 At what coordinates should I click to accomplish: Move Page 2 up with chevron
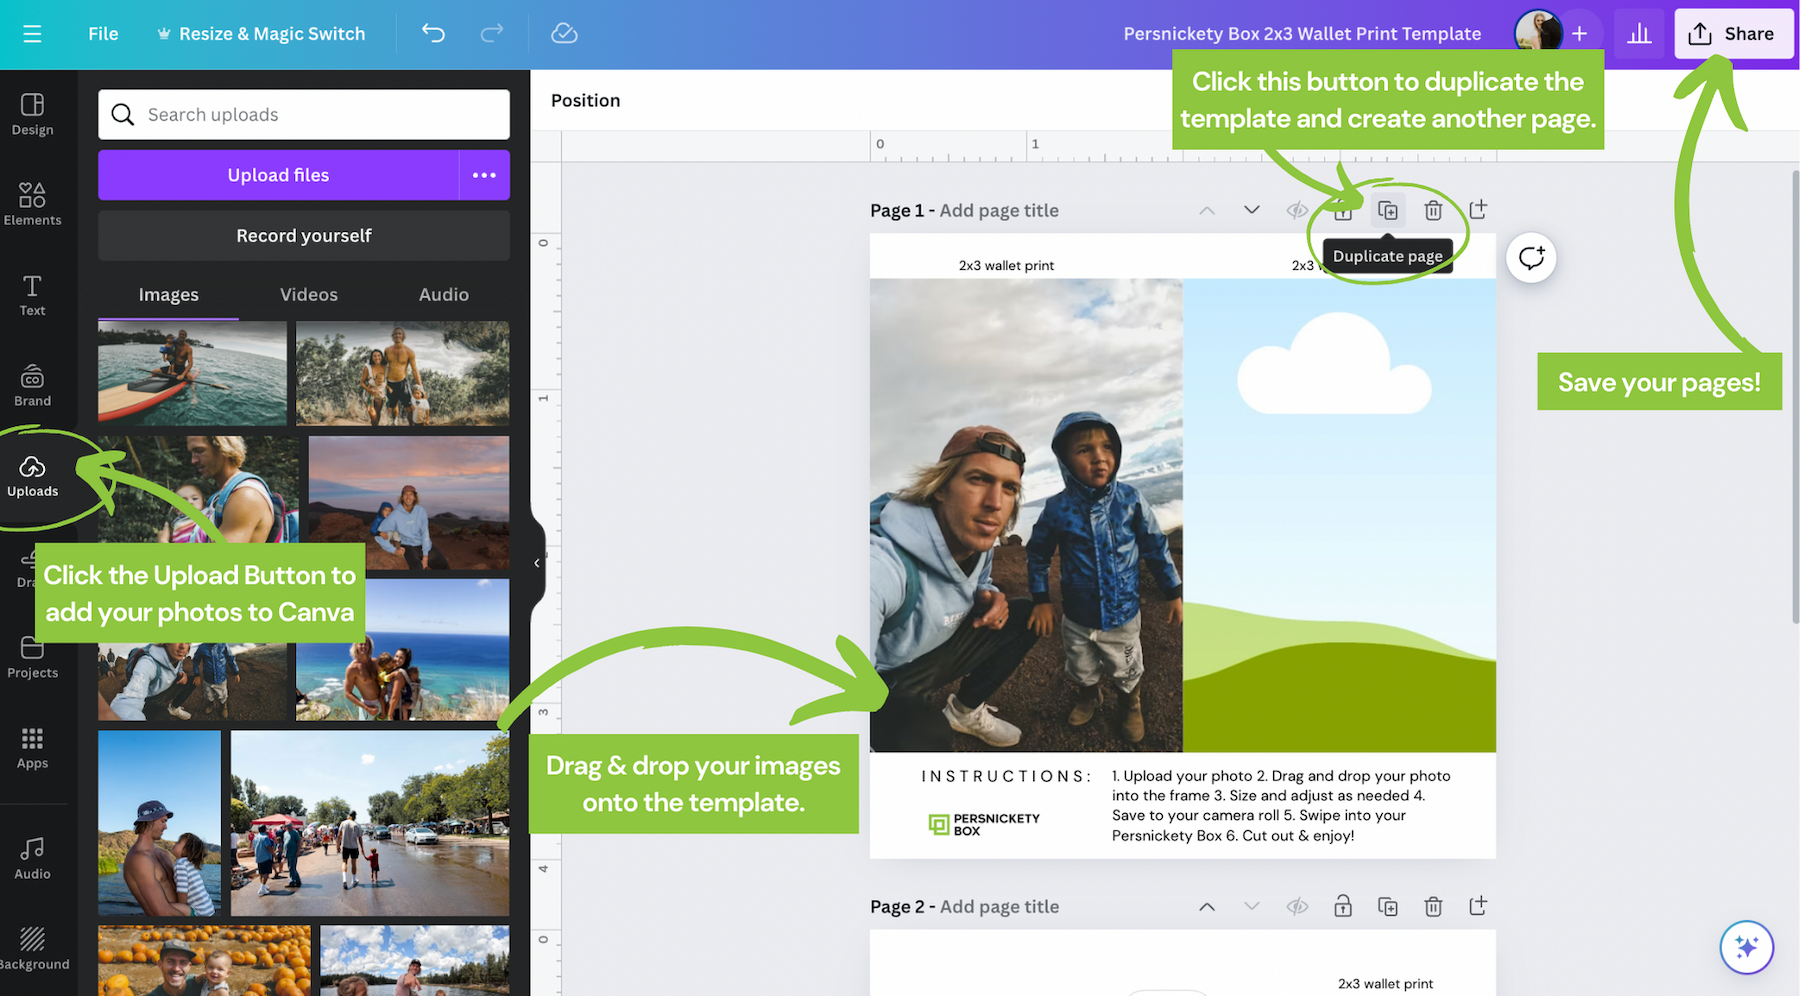tap(1207, 906)
